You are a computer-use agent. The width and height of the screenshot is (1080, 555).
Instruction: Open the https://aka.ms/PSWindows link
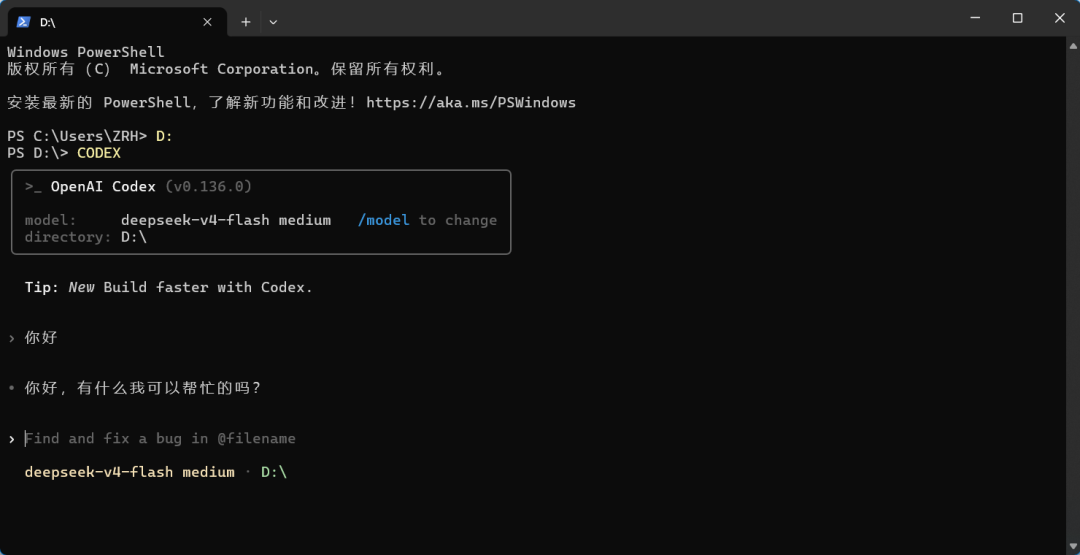(471, 103)
